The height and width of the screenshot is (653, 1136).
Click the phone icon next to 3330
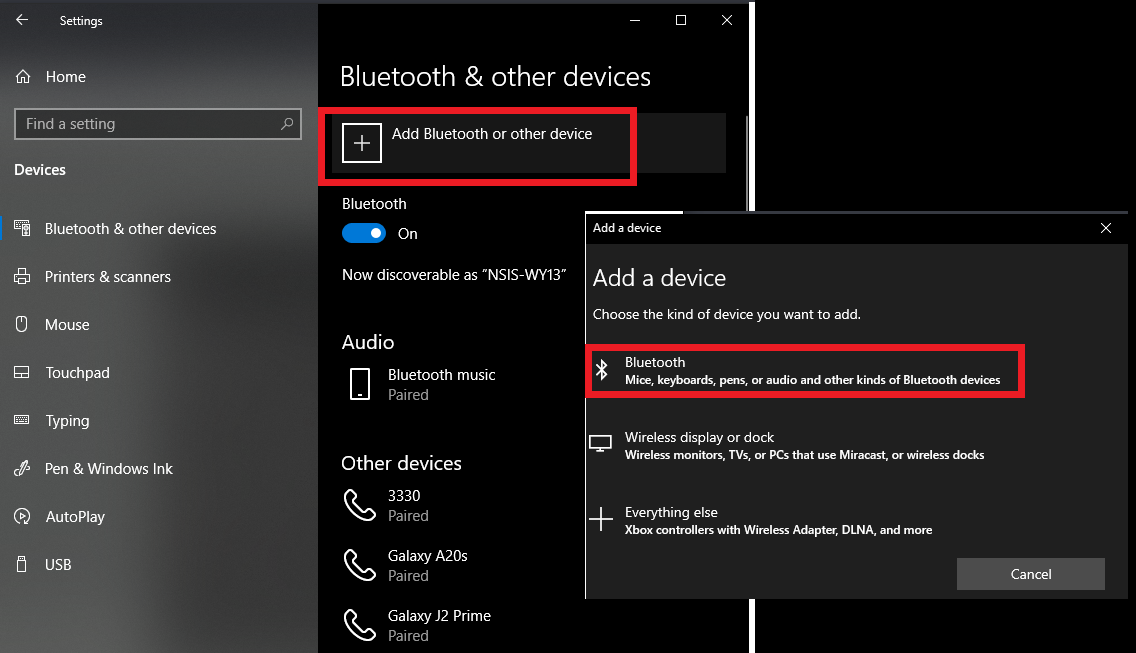click(359, 505)
